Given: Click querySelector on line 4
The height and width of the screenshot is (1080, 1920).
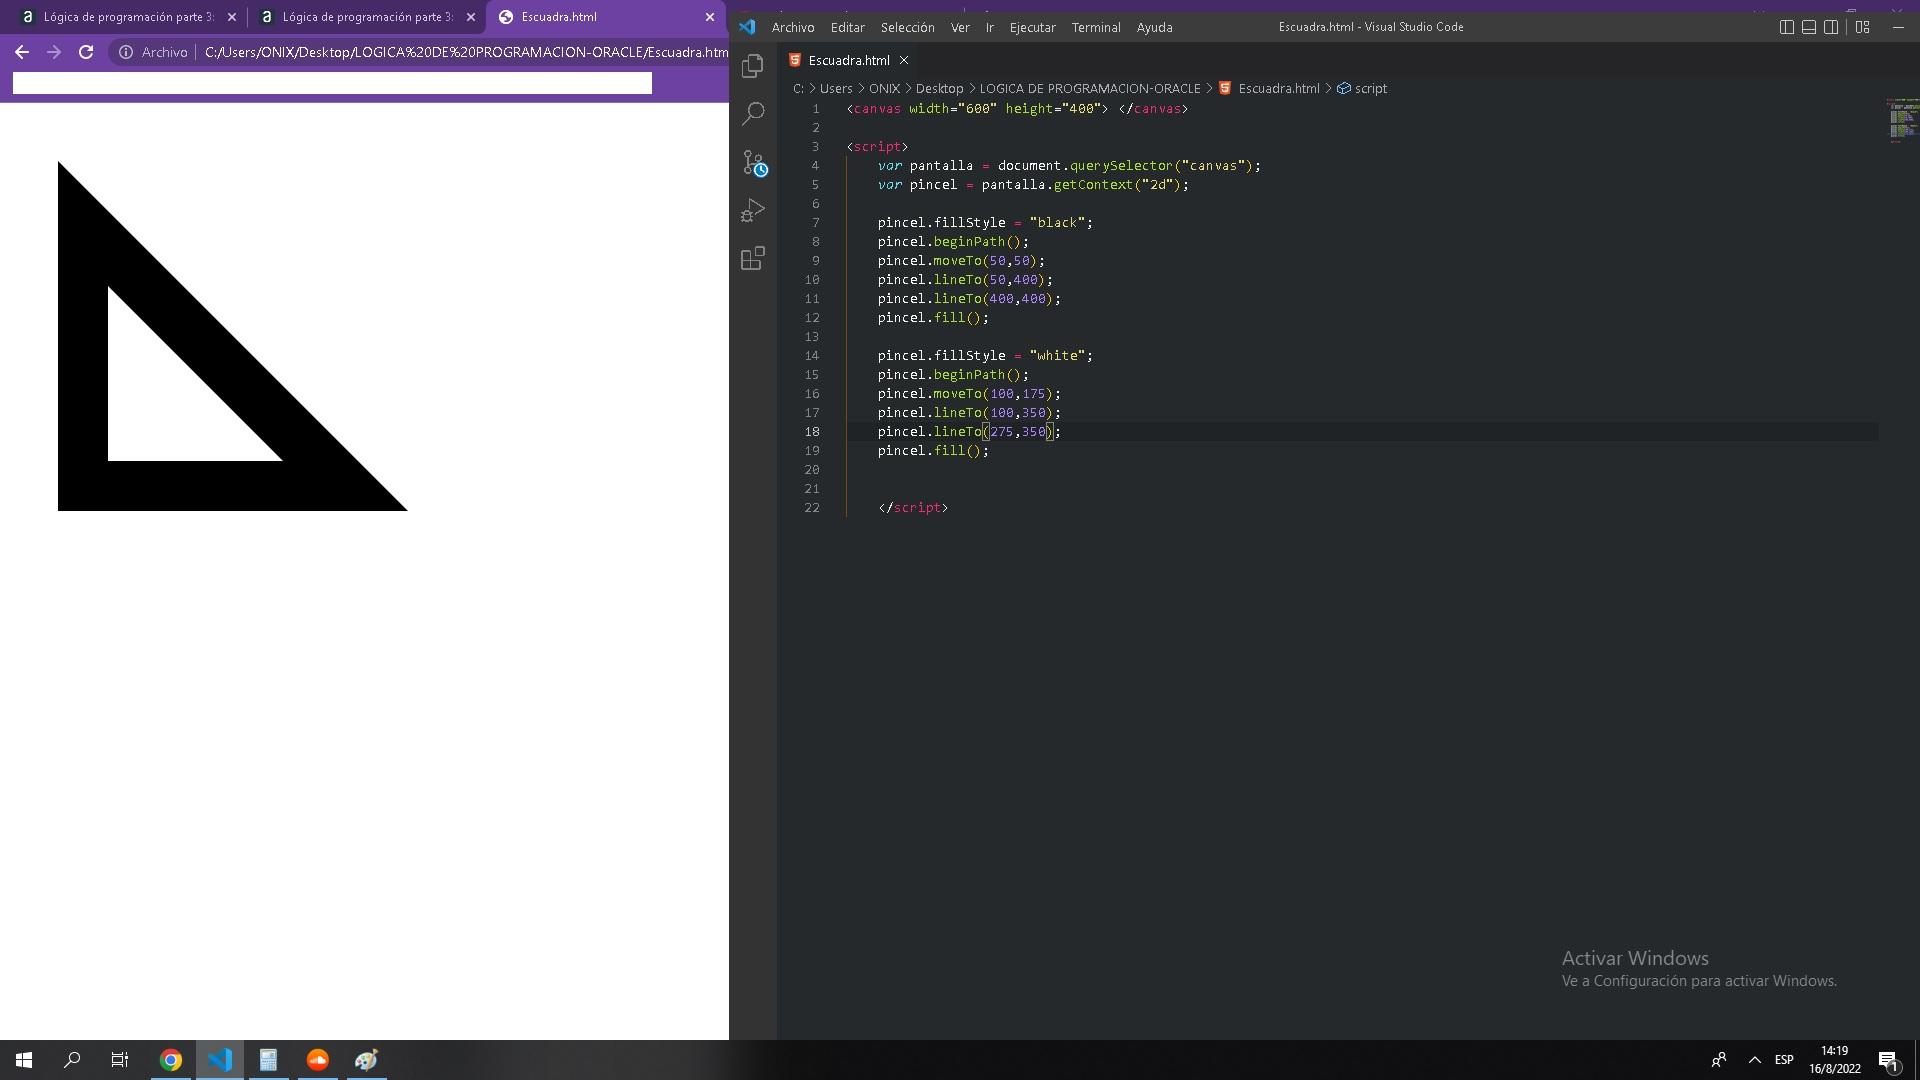Looking at the screenshot, I should [1120, 166].
